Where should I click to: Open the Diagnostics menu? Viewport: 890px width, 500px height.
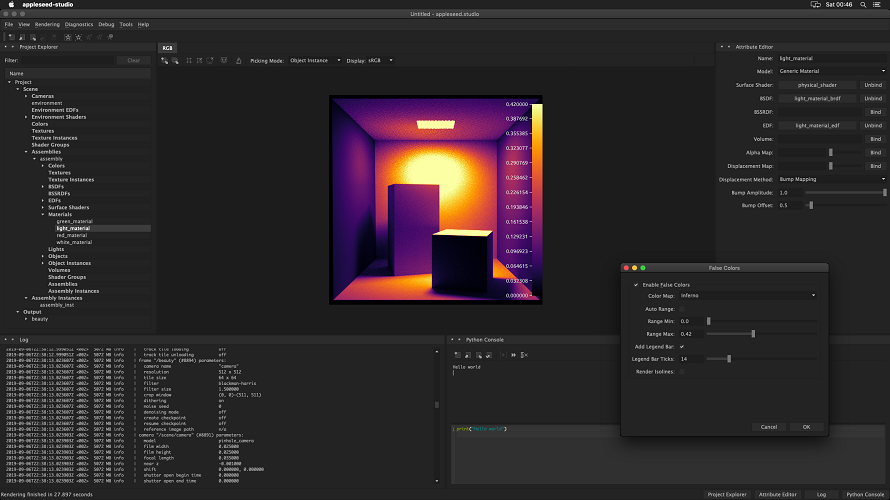pyautogui.click(x=78, y=24)
